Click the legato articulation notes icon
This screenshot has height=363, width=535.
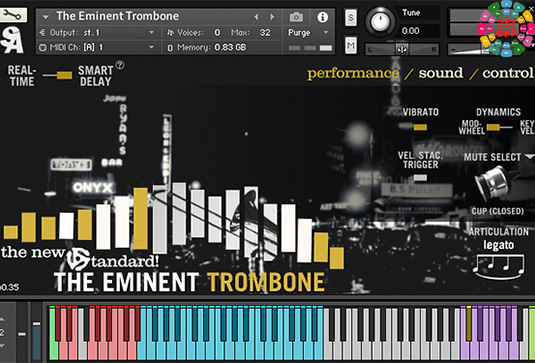[x=499, y=266]
